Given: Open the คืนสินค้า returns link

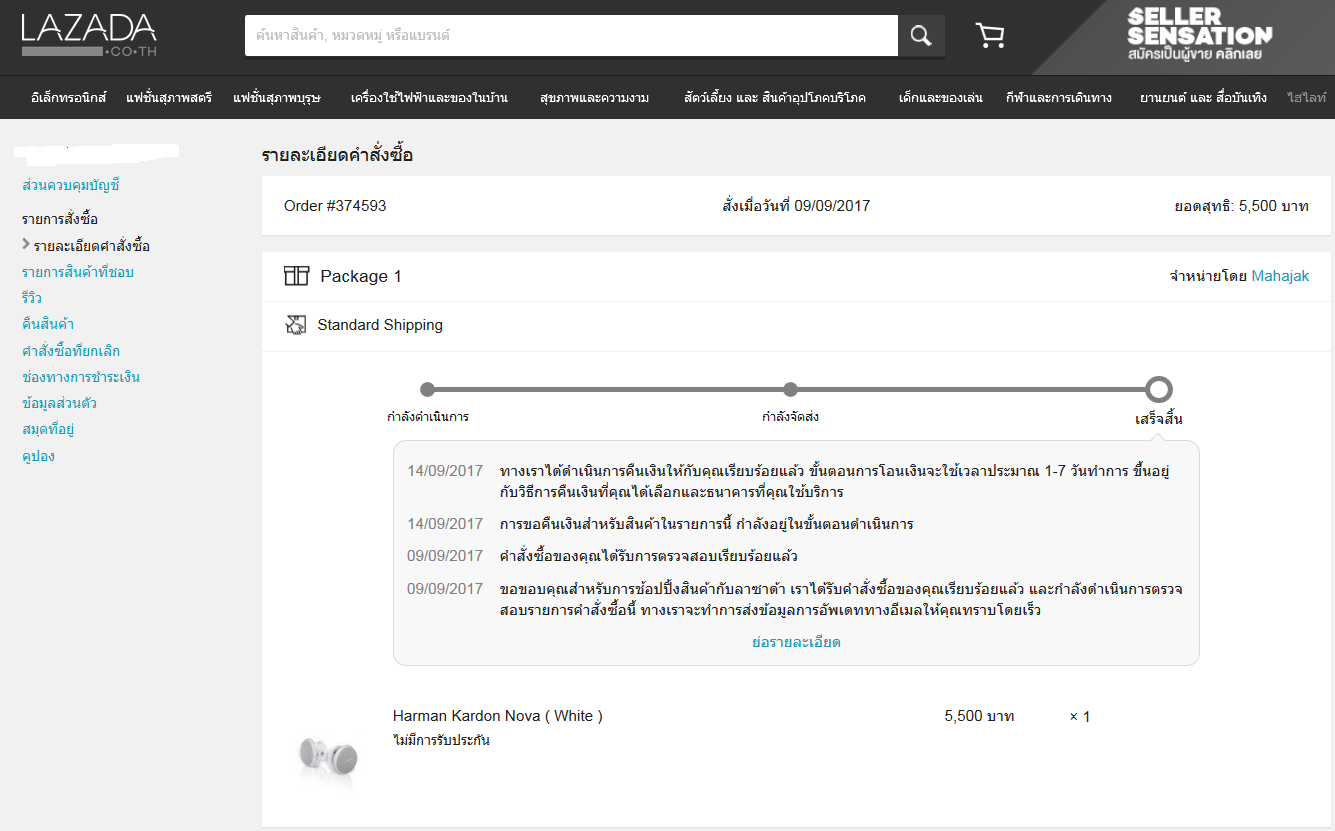Looking at the screenshot, I should pos(48,324).
